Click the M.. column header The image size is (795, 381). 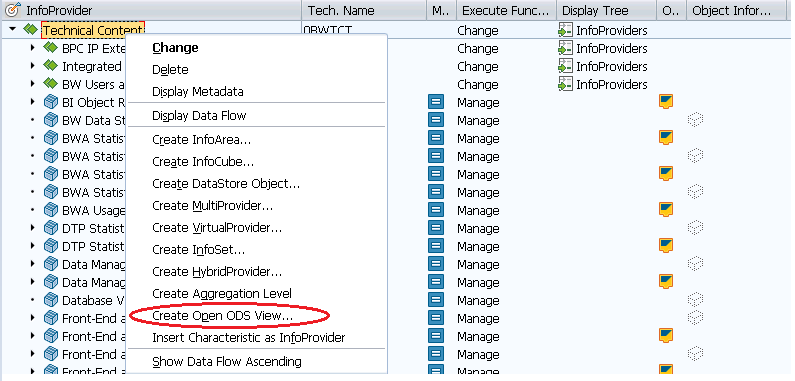click(x=441, y=10)
